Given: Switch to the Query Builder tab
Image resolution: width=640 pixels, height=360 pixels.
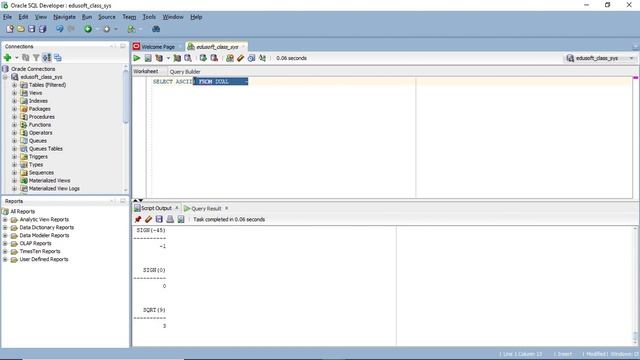Looking at the screenshot, I should coord(185,72).
